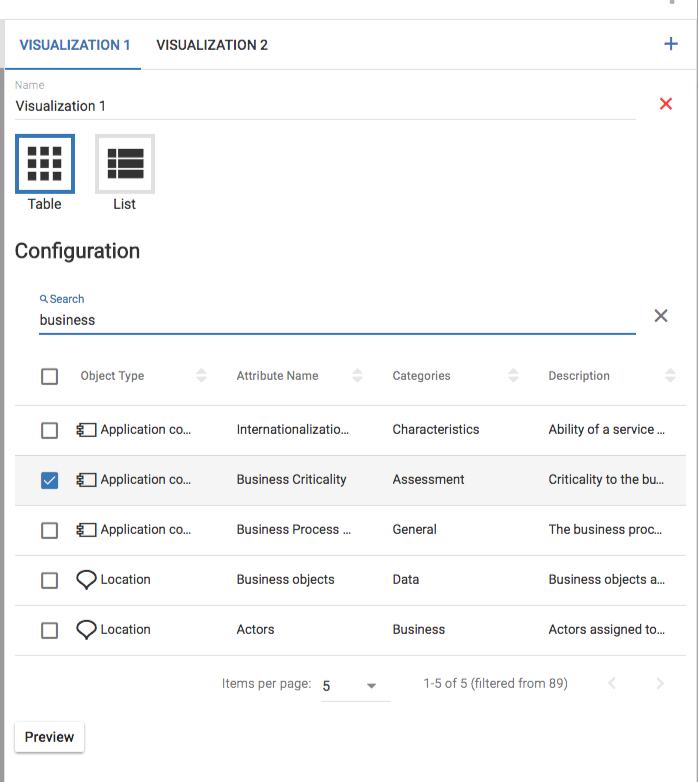Viewport: 698px width, 782px height.
Task: Clear the search field with X icon
Action: pos(661,316)
